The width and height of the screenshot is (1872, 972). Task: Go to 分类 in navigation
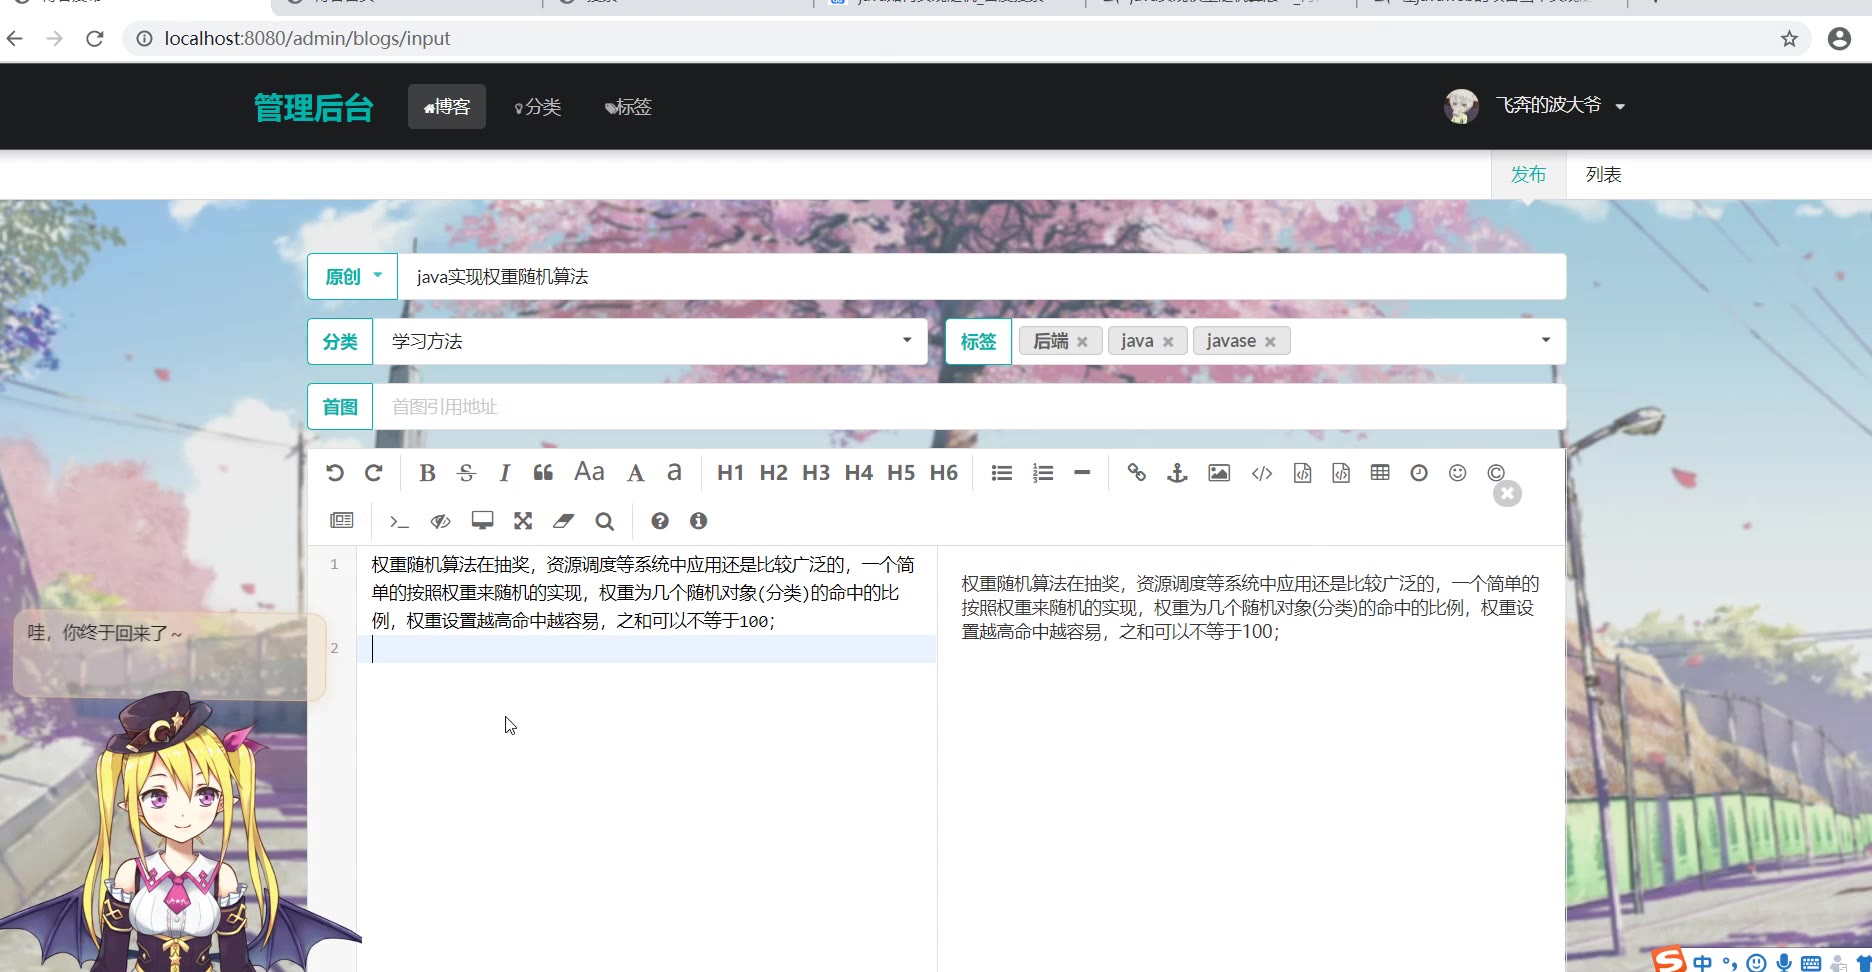tap(538, 107)
